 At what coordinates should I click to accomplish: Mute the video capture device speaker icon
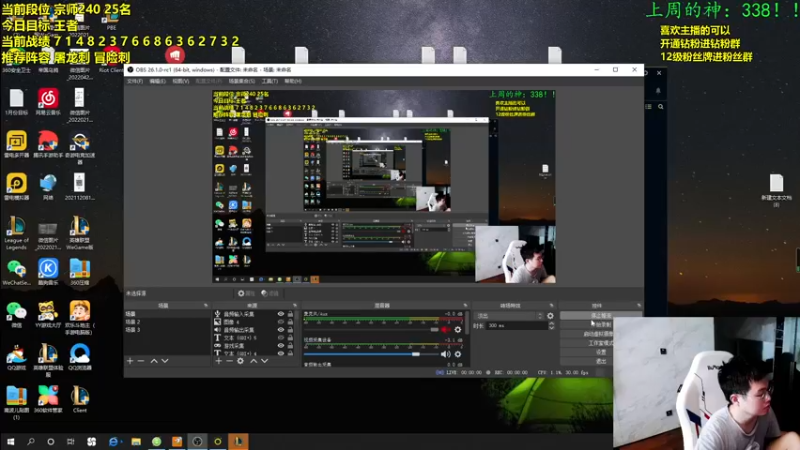click(x=445, y=354)
